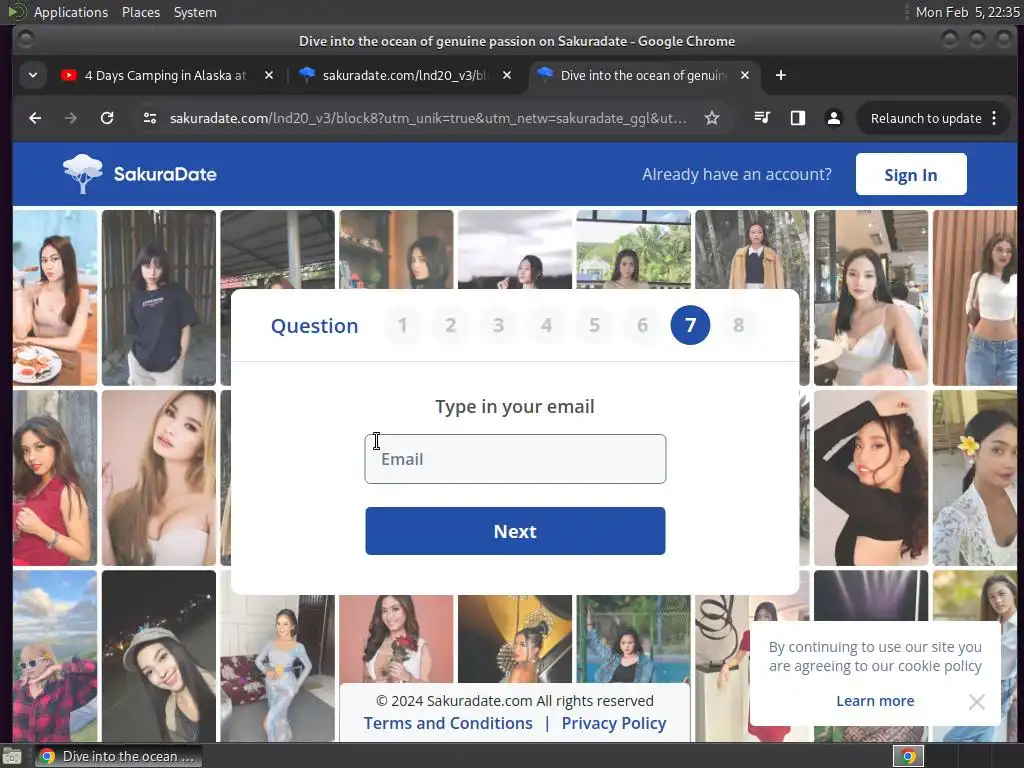Select question step 4
The height and width of the screenshot is (768, 1024).
pyautogui.click(x=547, y=325)
